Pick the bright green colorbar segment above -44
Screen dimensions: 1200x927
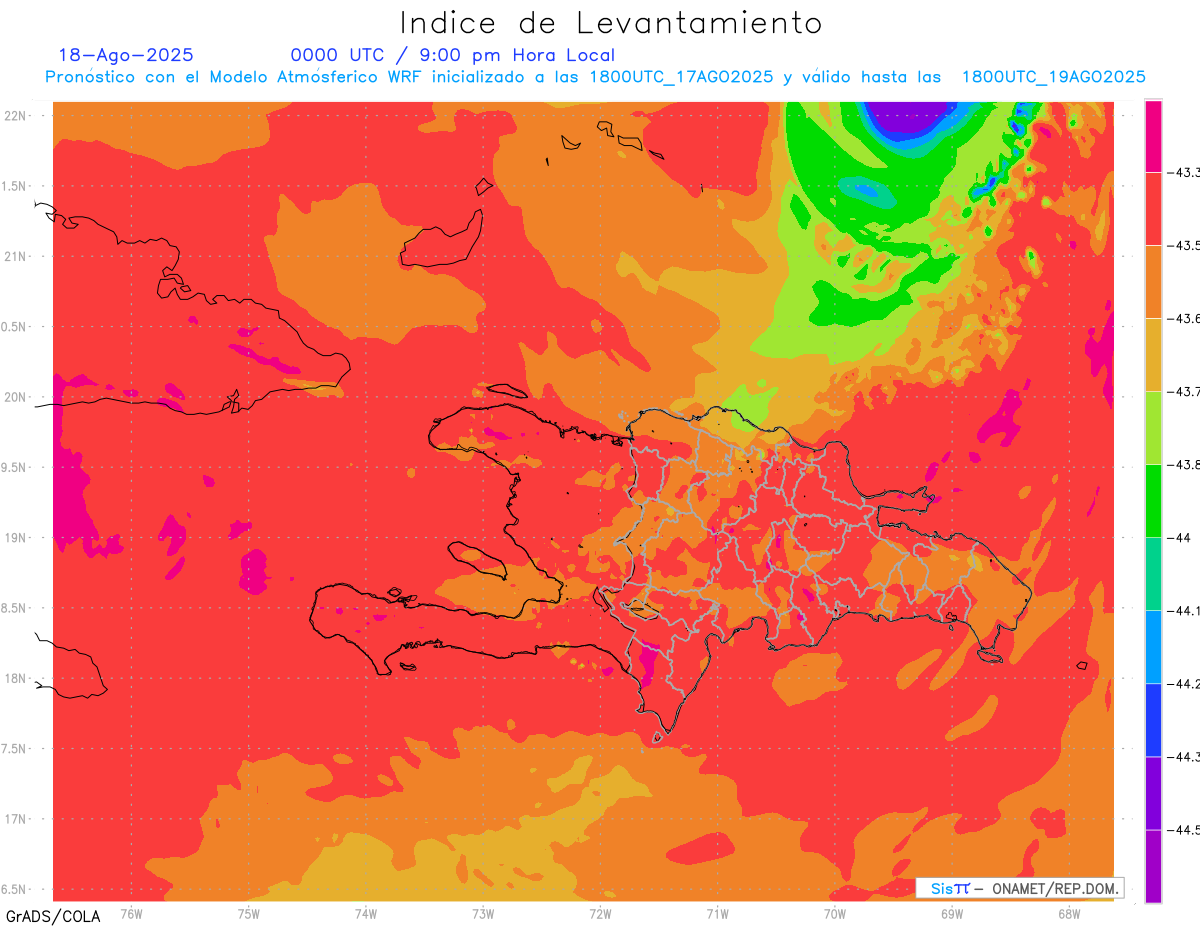coord(1153,501)
